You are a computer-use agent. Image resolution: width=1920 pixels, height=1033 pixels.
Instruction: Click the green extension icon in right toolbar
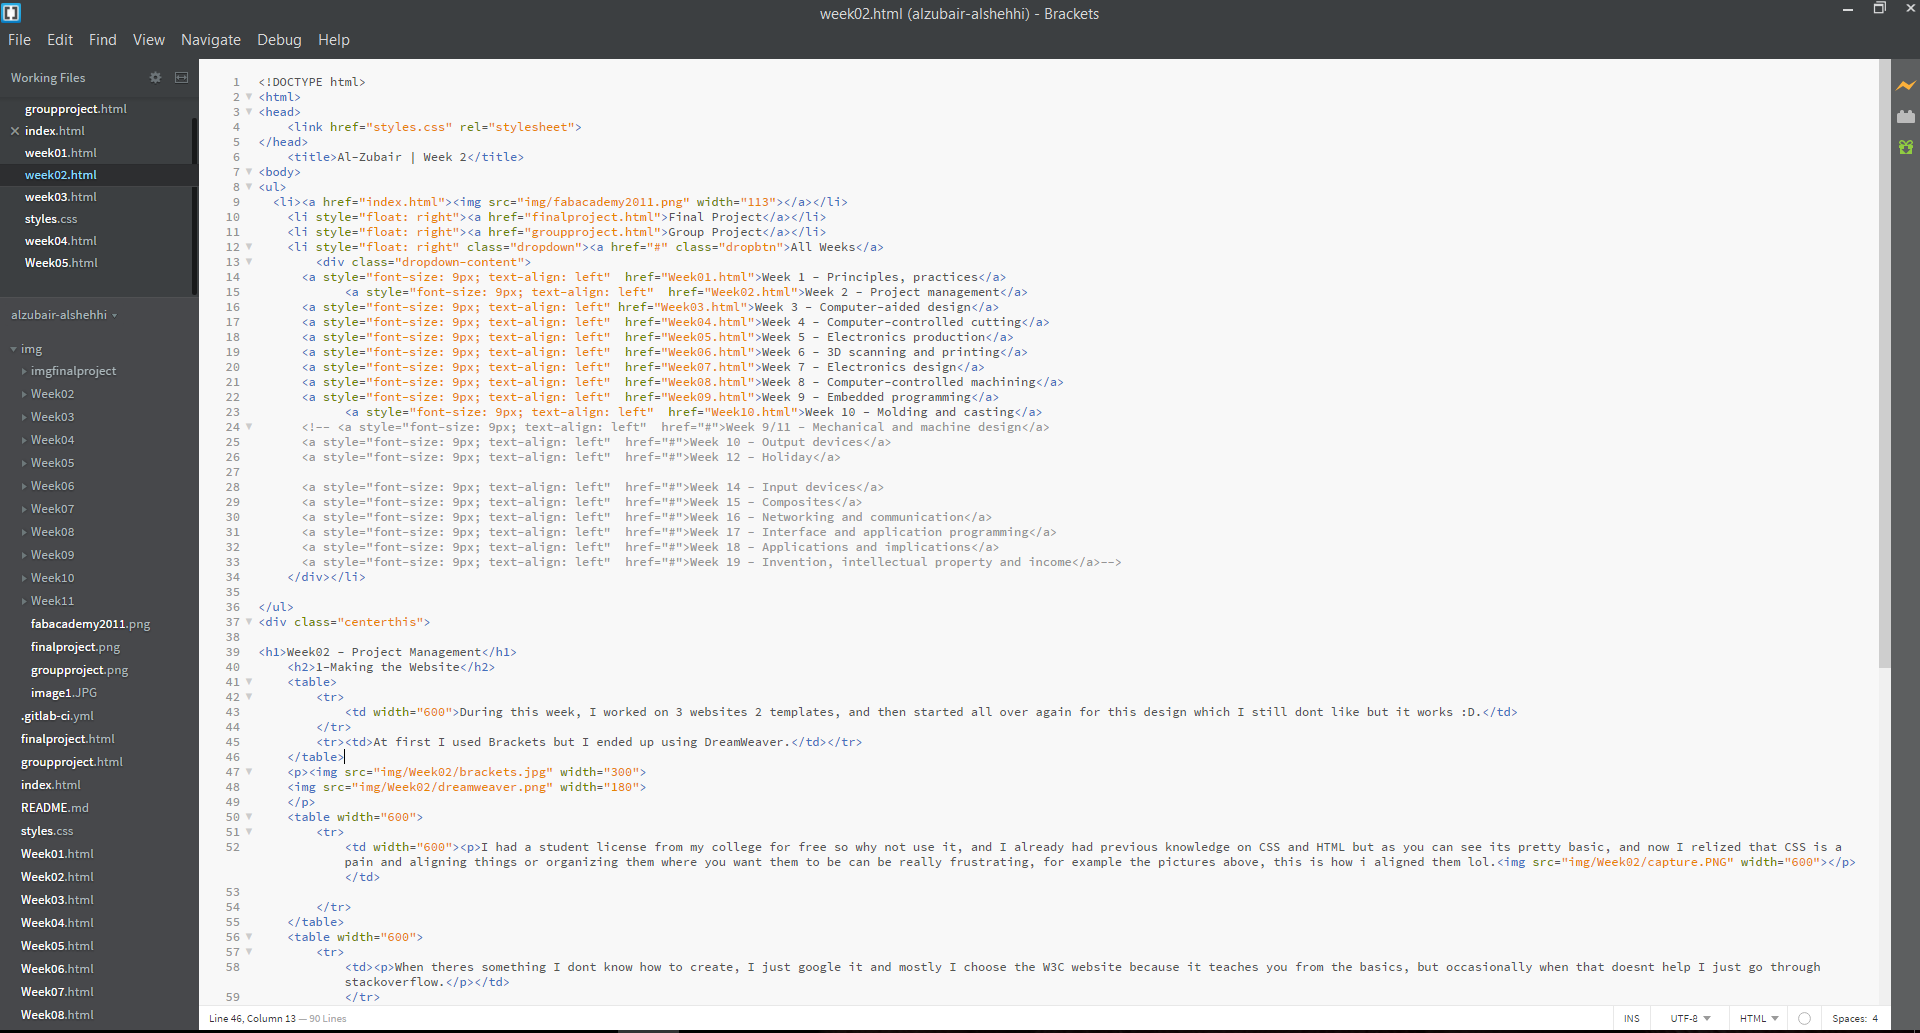point(1906,147)
